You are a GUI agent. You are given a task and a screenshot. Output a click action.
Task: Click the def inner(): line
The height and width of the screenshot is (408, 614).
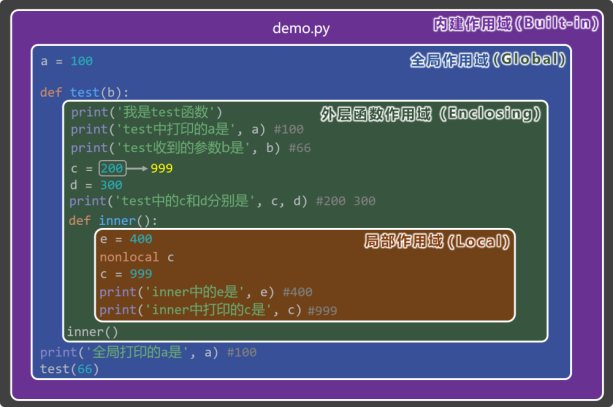[113, 220]
